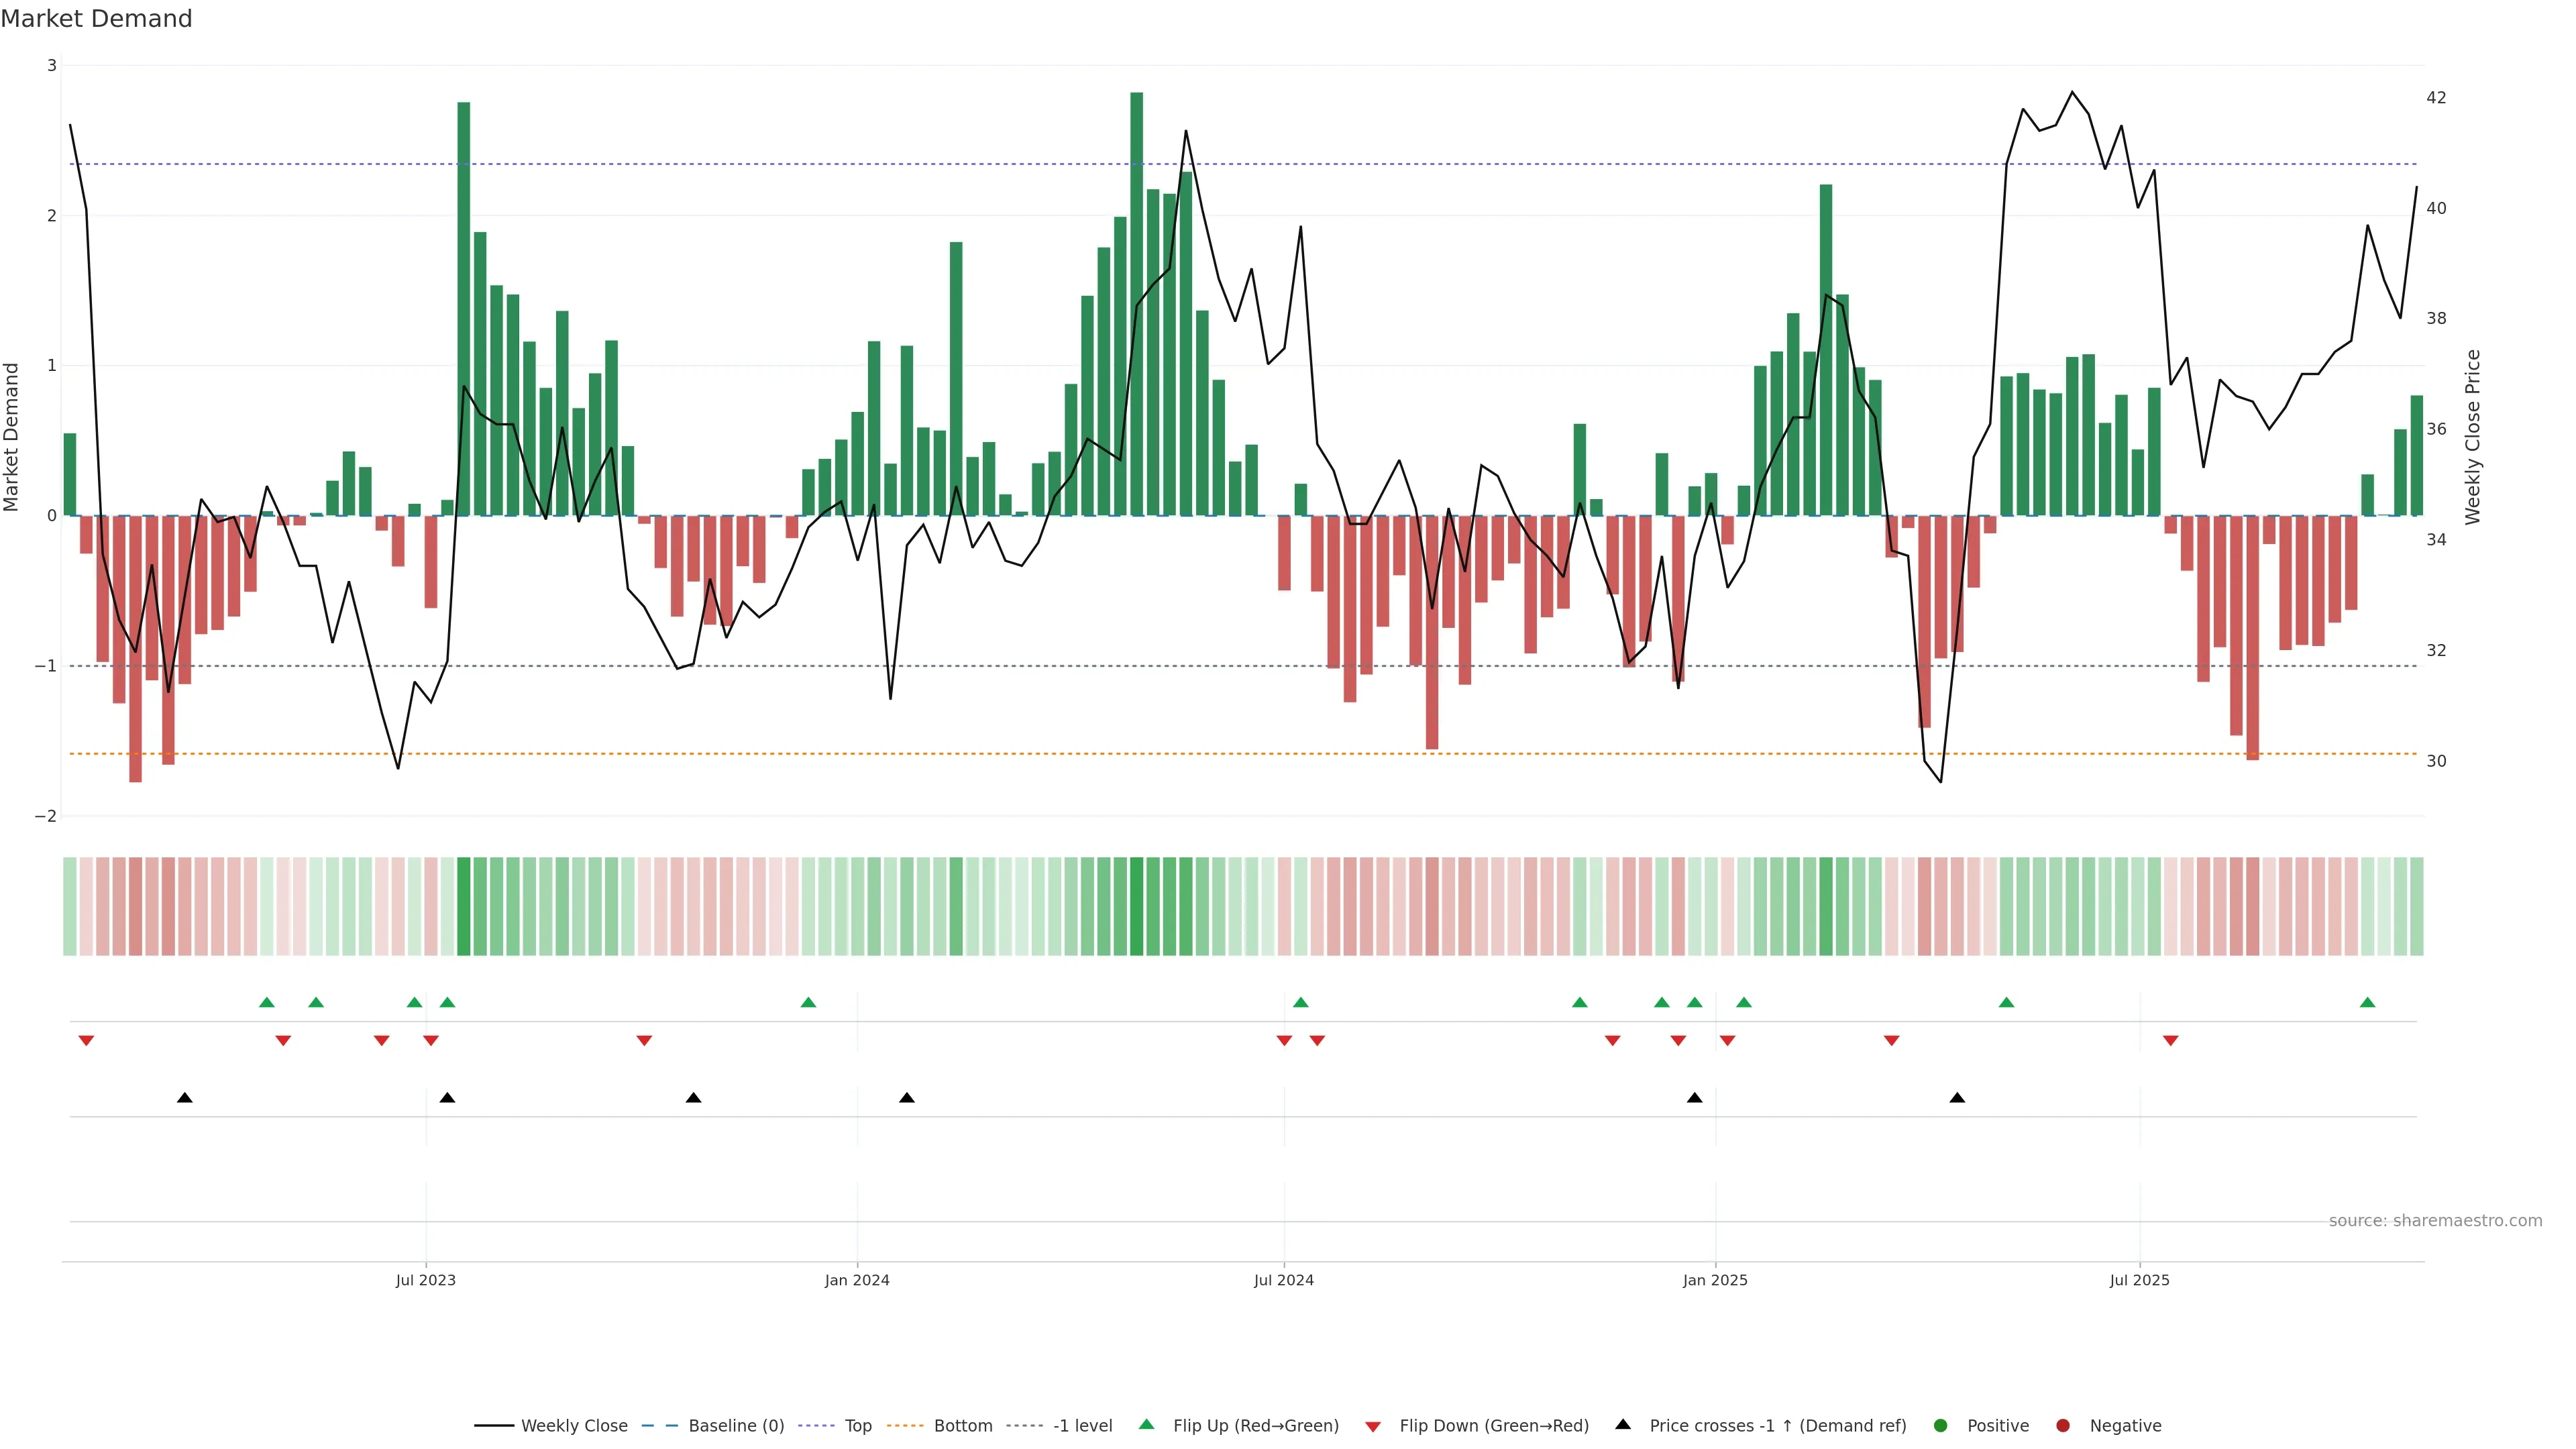Click the rightmost green flip-up triangle marker
The image size is (2576, 1449).
tap(2367, 1002)
